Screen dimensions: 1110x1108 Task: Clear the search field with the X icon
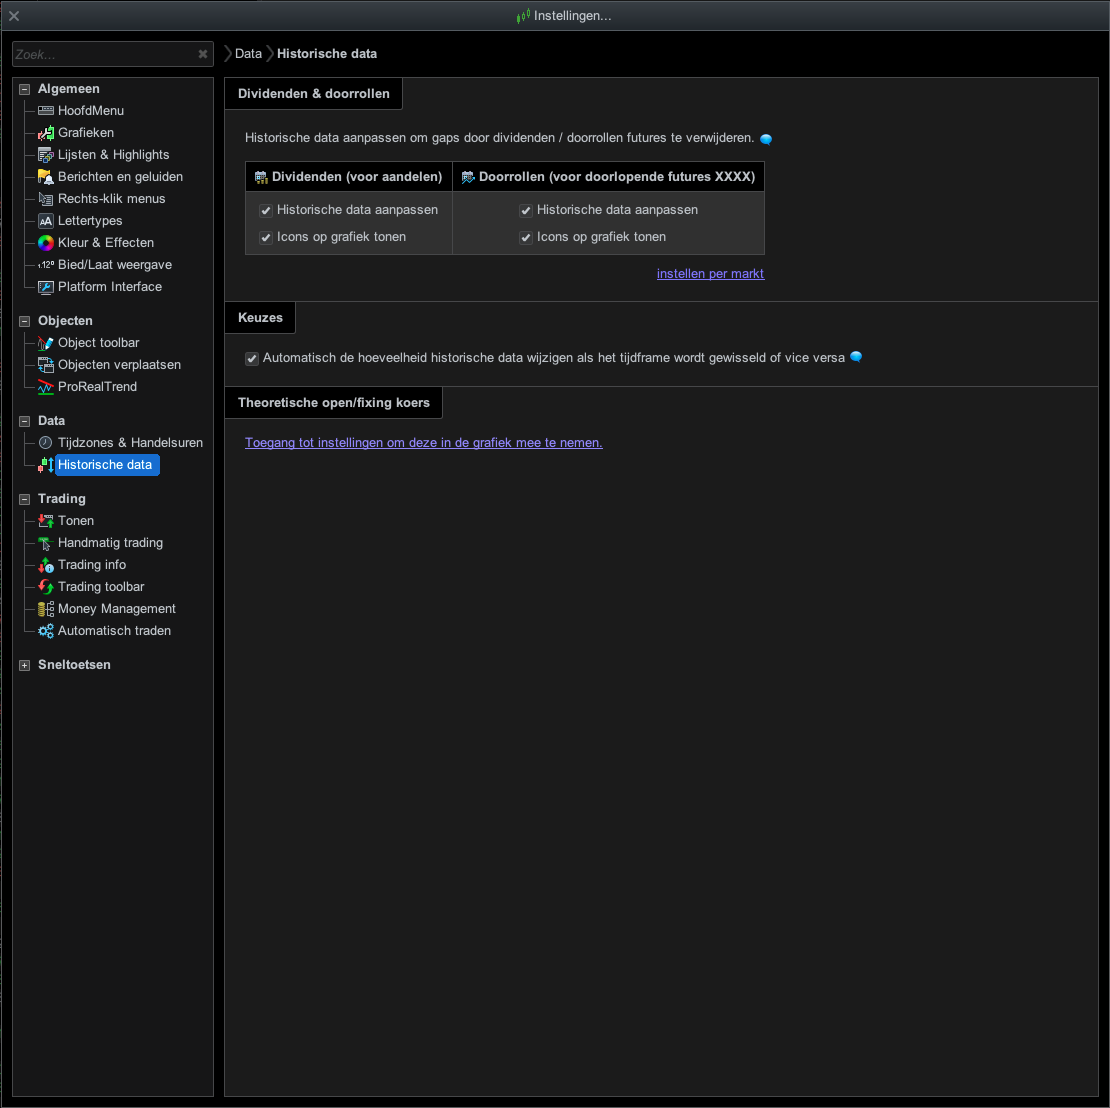[202, 54]
